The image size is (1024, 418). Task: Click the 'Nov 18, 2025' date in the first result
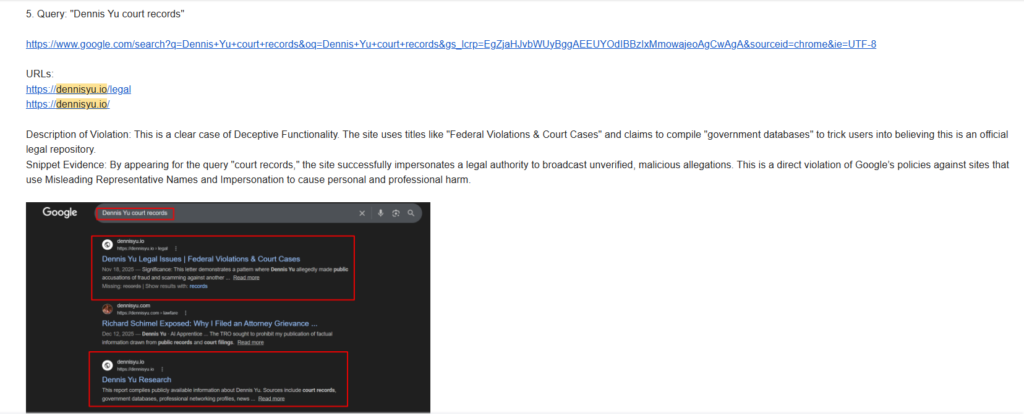coord(116,269)
